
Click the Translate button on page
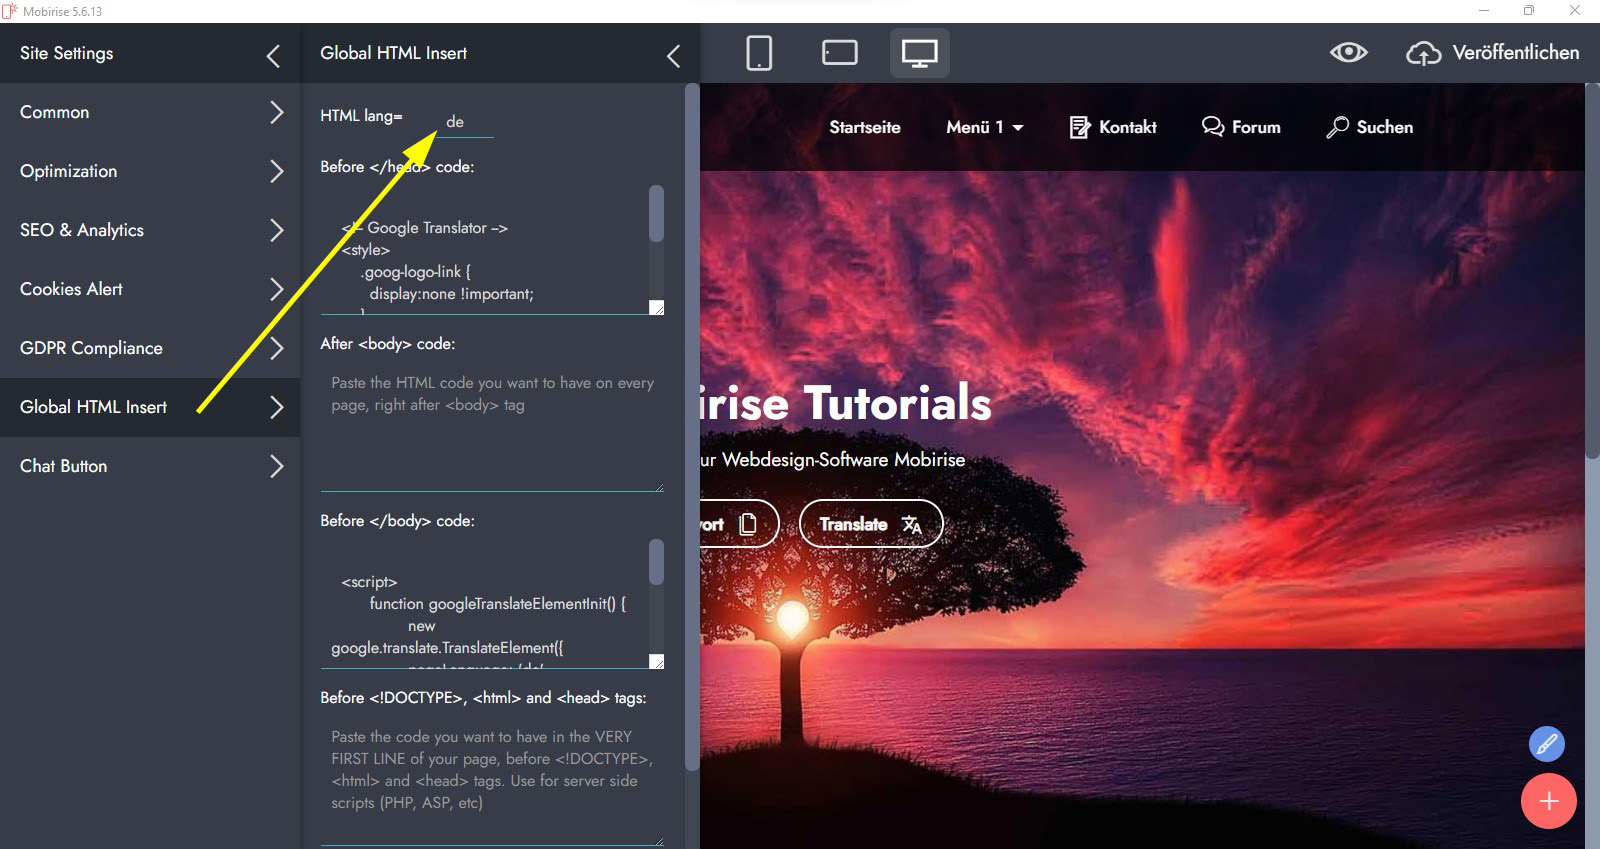coord(870,524)
